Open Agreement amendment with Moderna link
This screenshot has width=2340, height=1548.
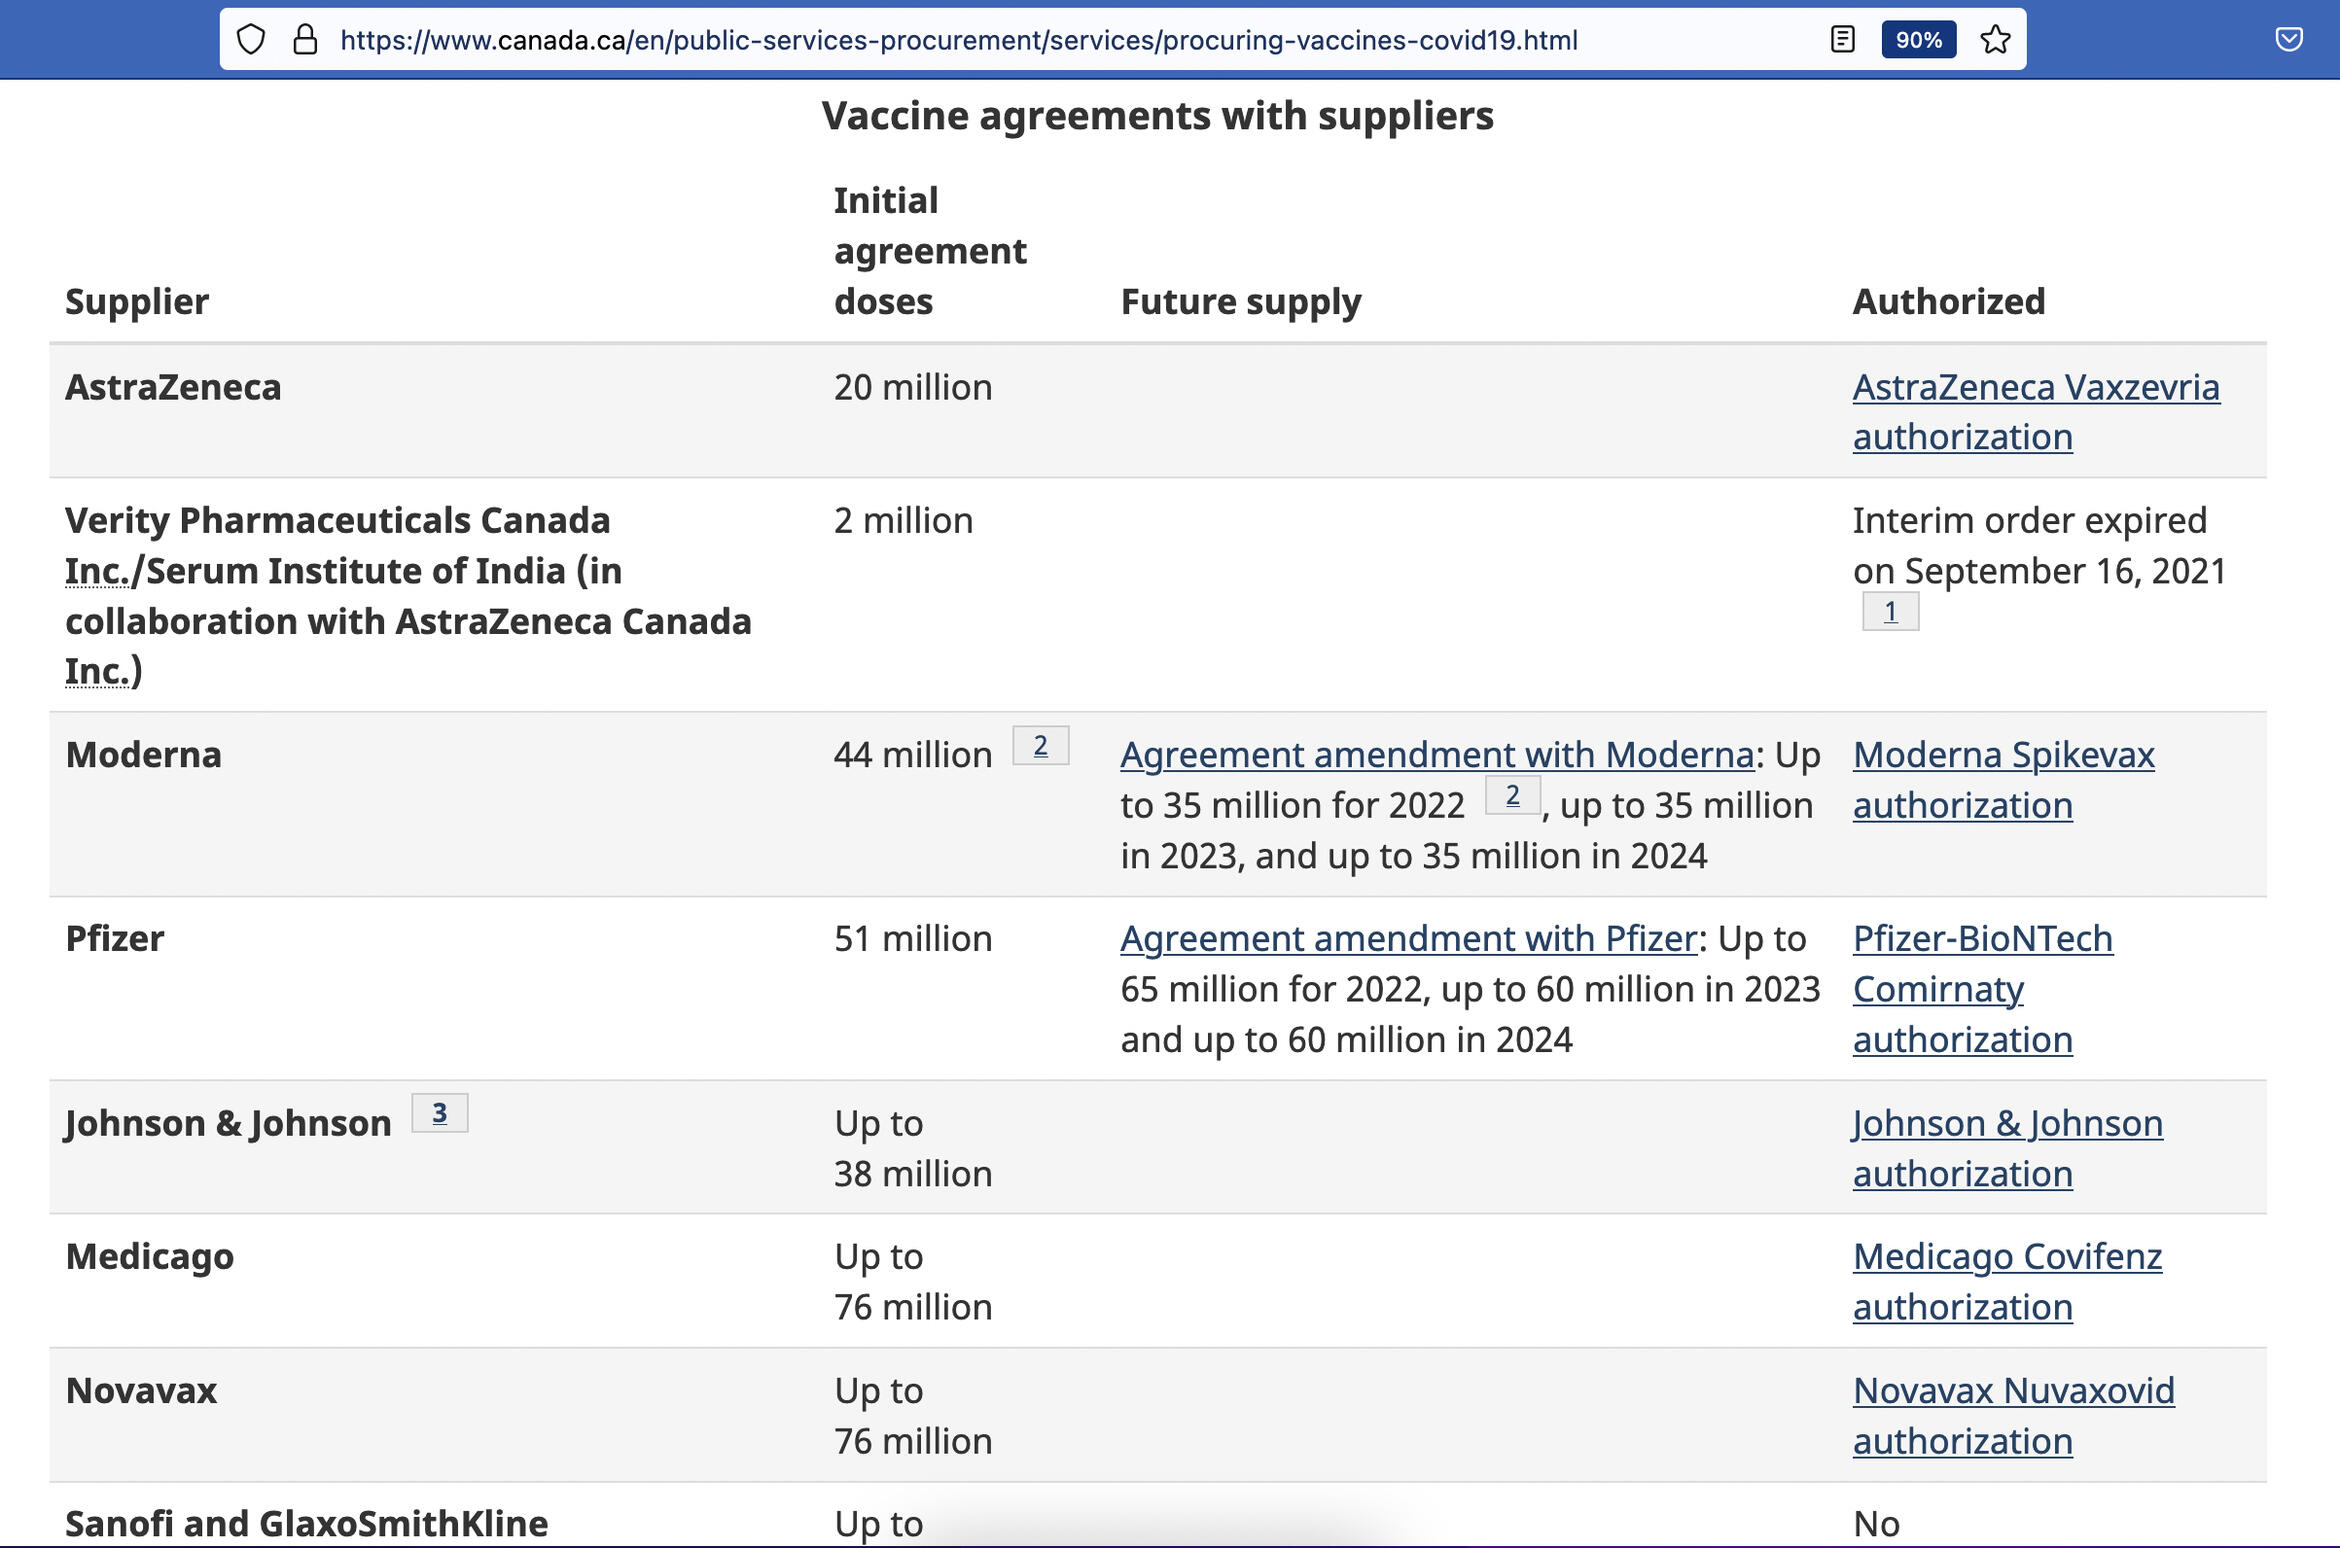click(x=1436, y=755)
